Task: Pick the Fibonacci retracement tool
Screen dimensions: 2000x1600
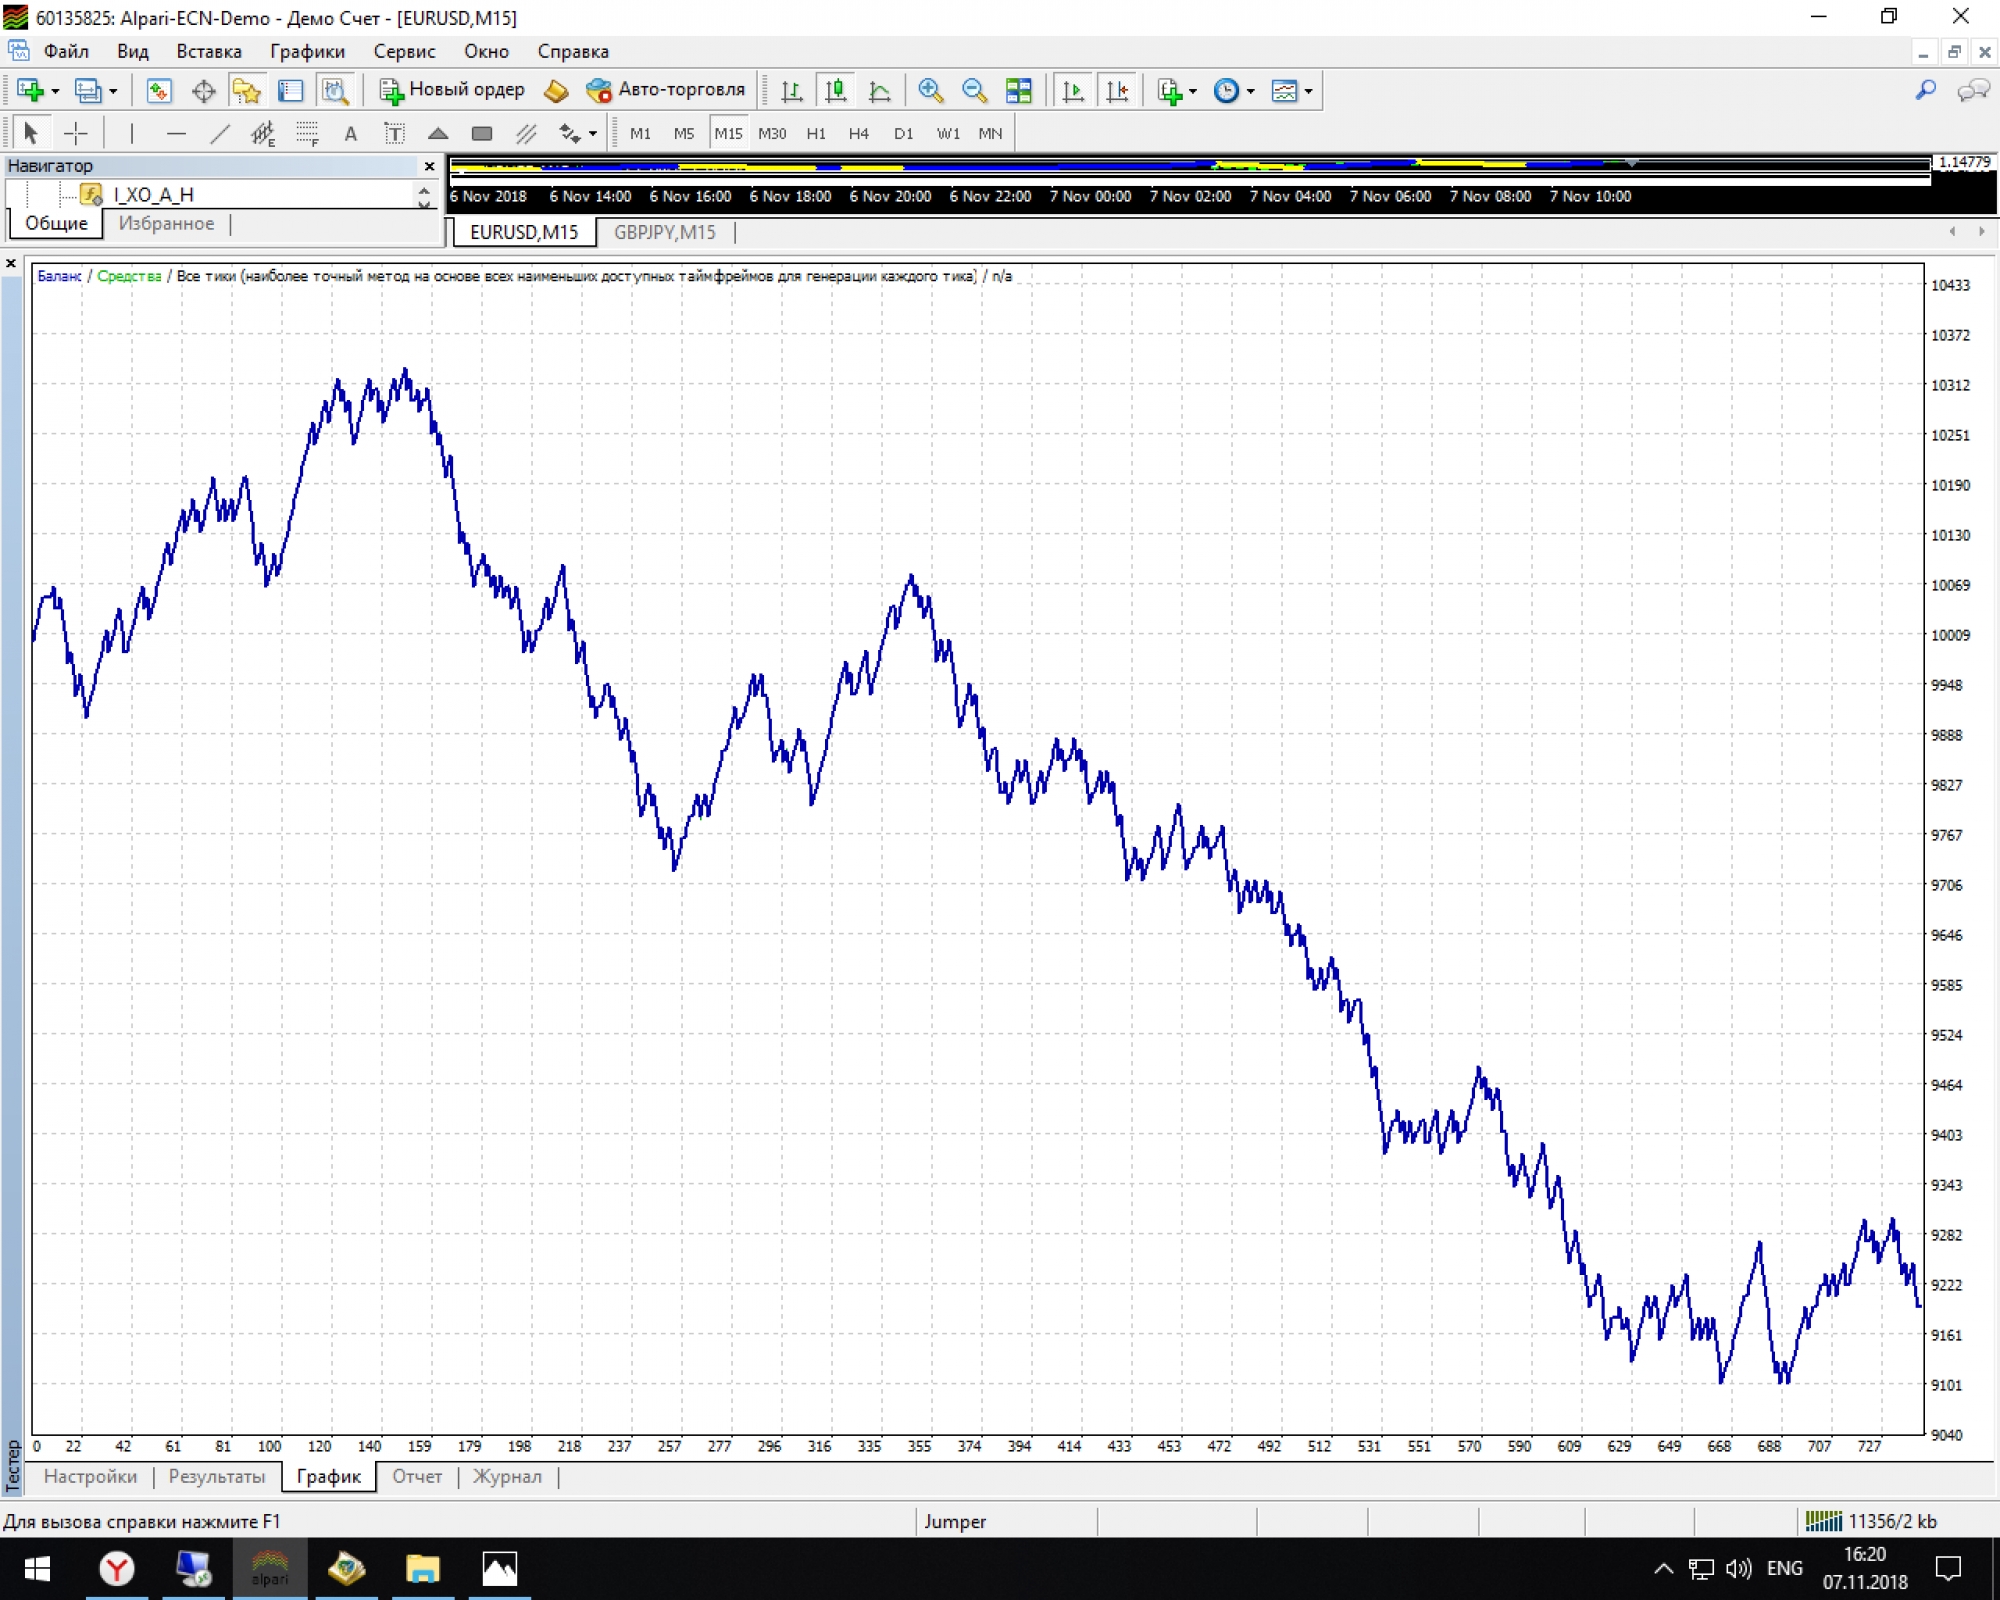Action: click(307, 133)
